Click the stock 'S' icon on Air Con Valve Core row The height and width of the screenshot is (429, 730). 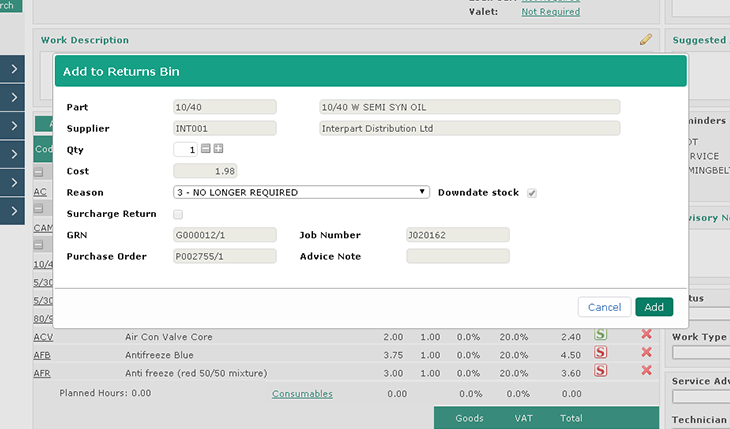tap(601, 335)
